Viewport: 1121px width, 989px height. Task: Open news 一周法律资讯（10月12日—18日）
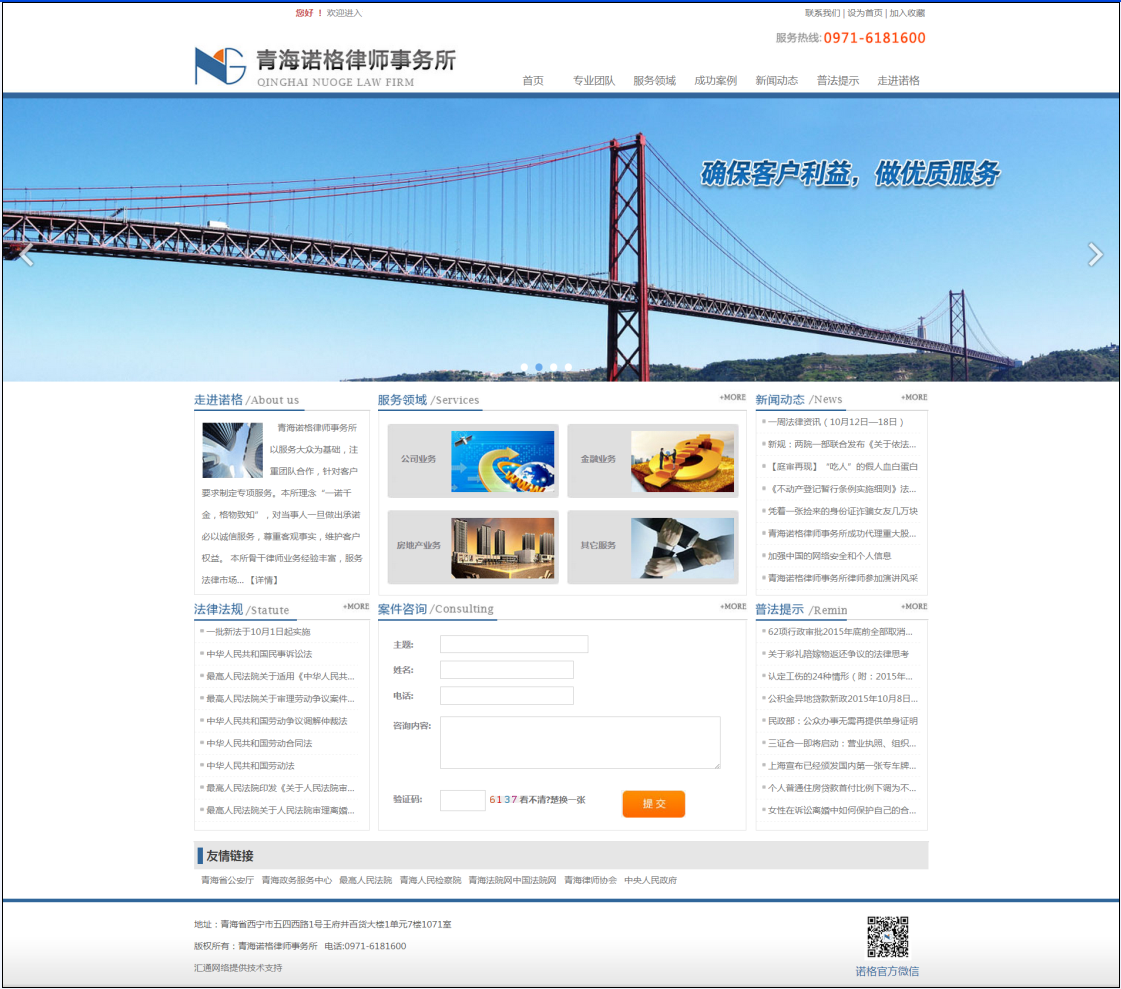(836, 422)
